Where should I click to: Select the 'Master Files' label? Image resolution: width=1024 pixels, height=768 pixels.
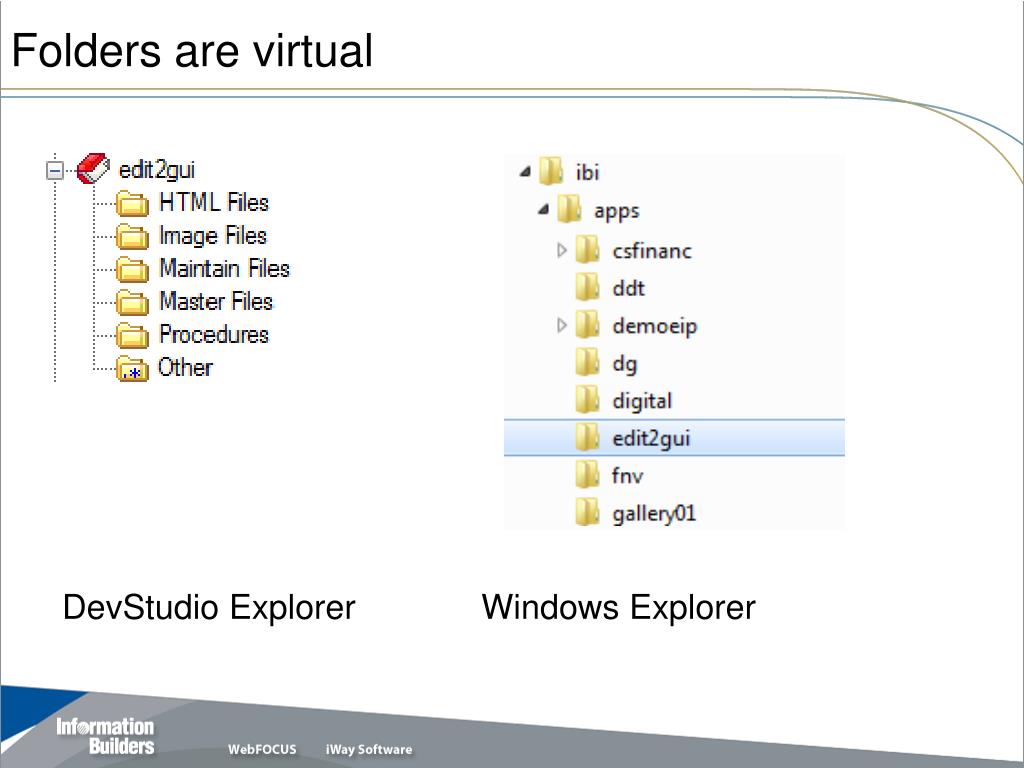point(216,301)
